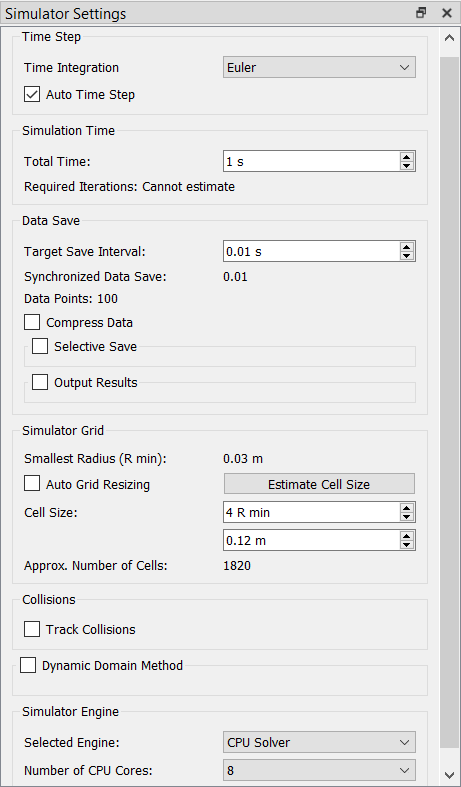Enable Track Collisions
Viewport: 461px width, 787px height.
[32, 629]
